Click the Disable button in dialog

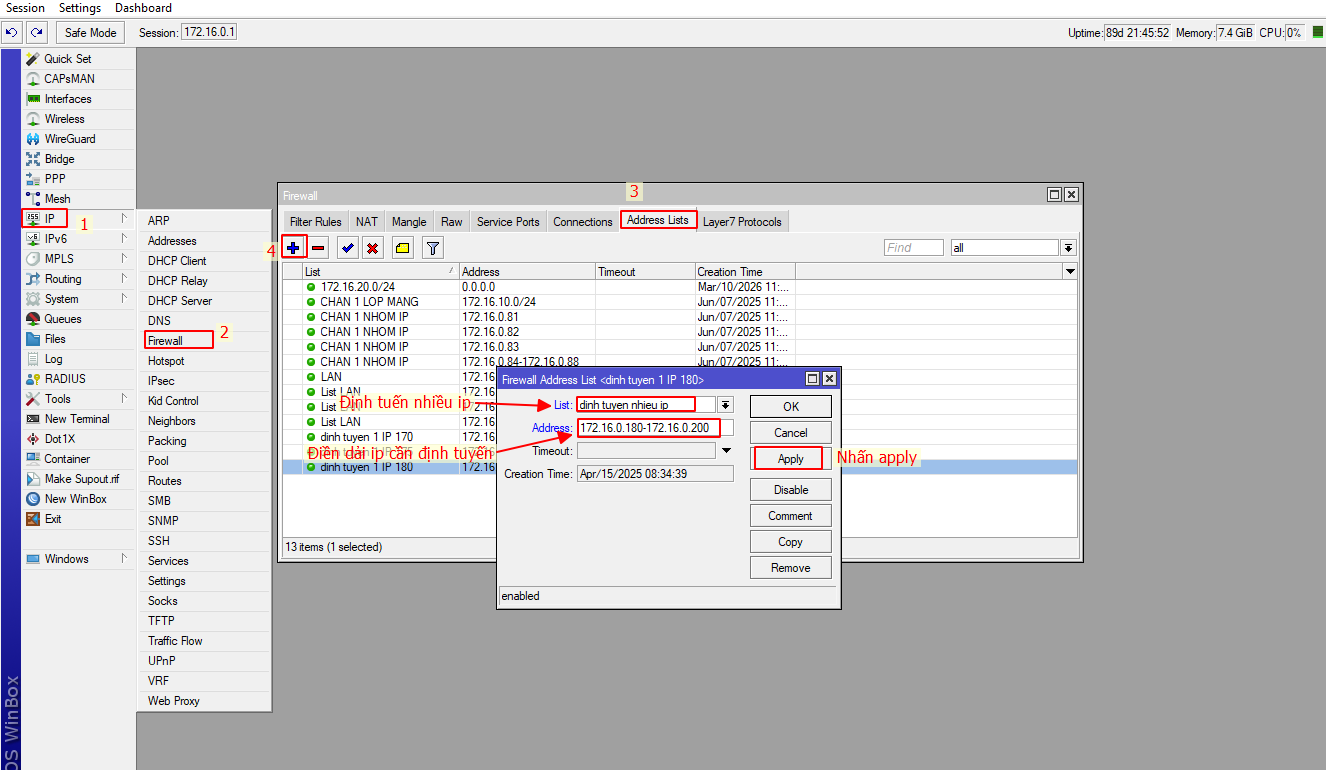pyautogui.click(x=790, y=490)
